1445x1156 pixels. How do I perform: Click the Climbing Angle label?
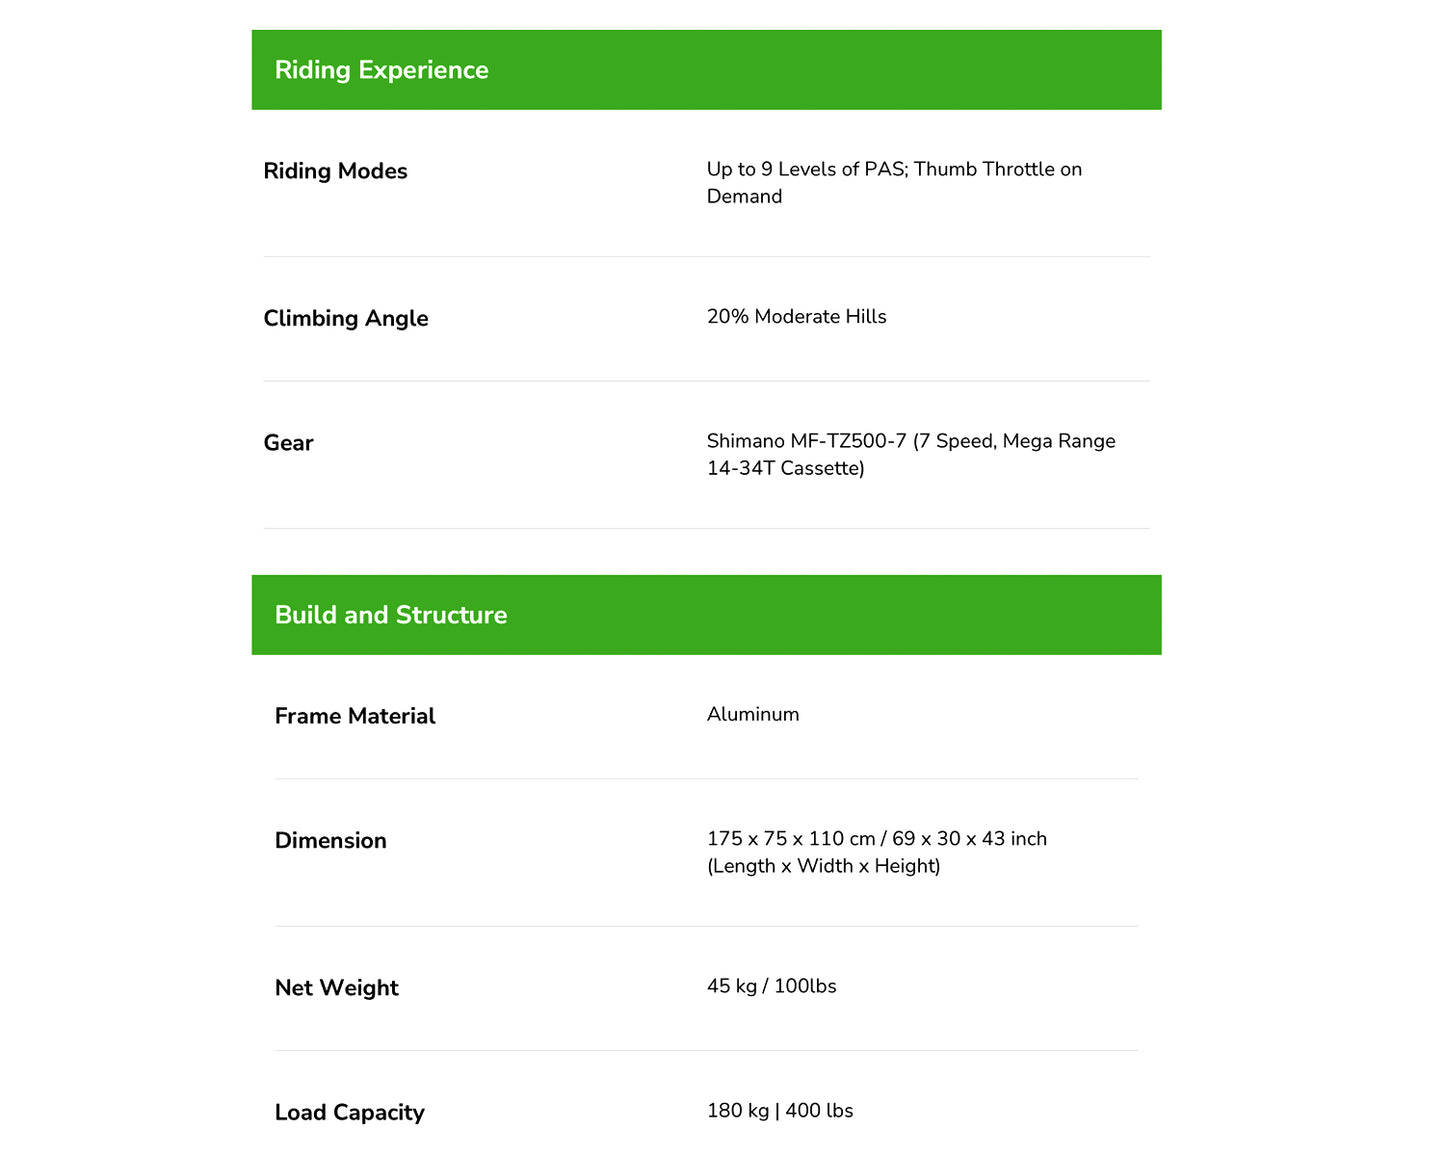click(346, 318)
